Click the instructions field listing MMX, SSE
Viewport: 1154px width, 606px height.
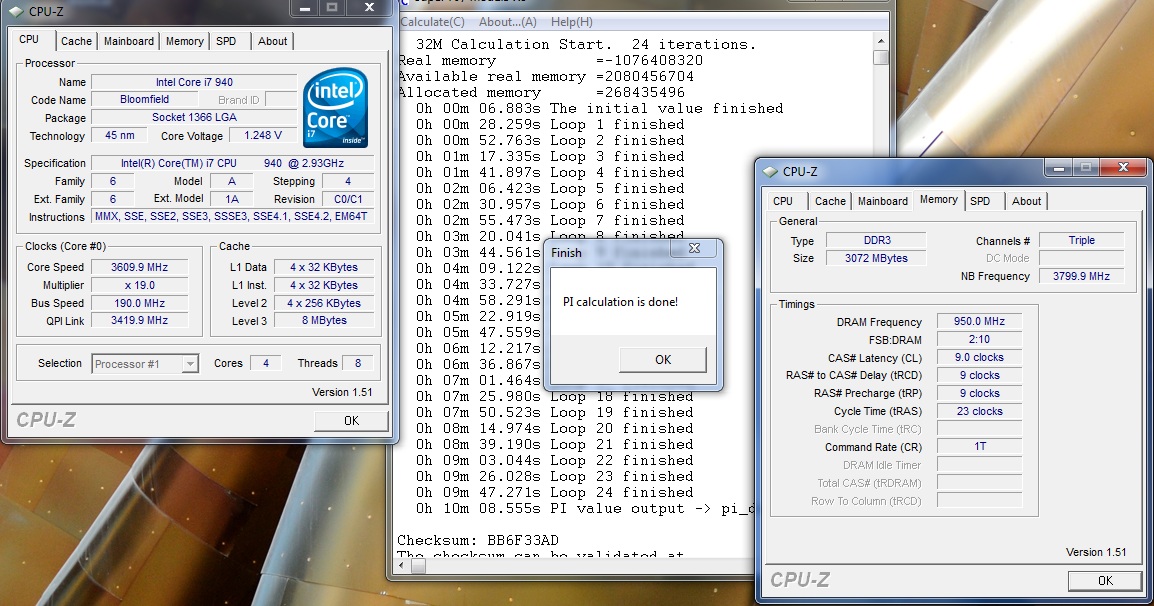point(232,216)
